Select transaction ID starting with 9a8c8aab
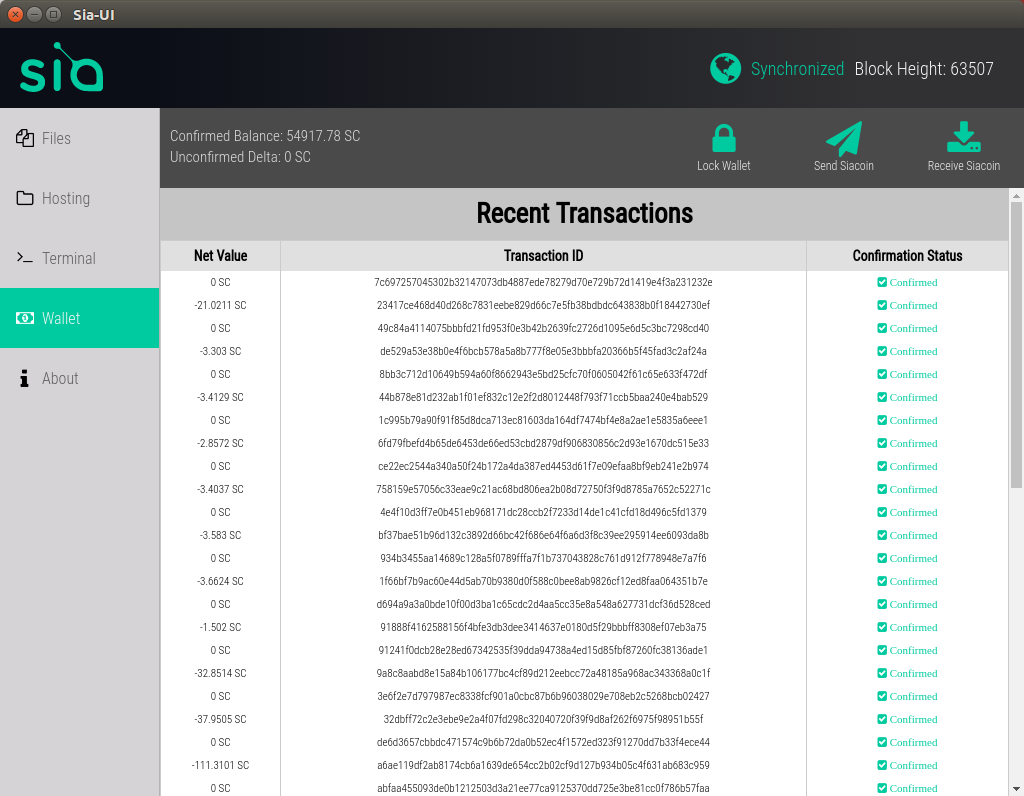Screen dimensions: 1024x796 click(543, 673)
